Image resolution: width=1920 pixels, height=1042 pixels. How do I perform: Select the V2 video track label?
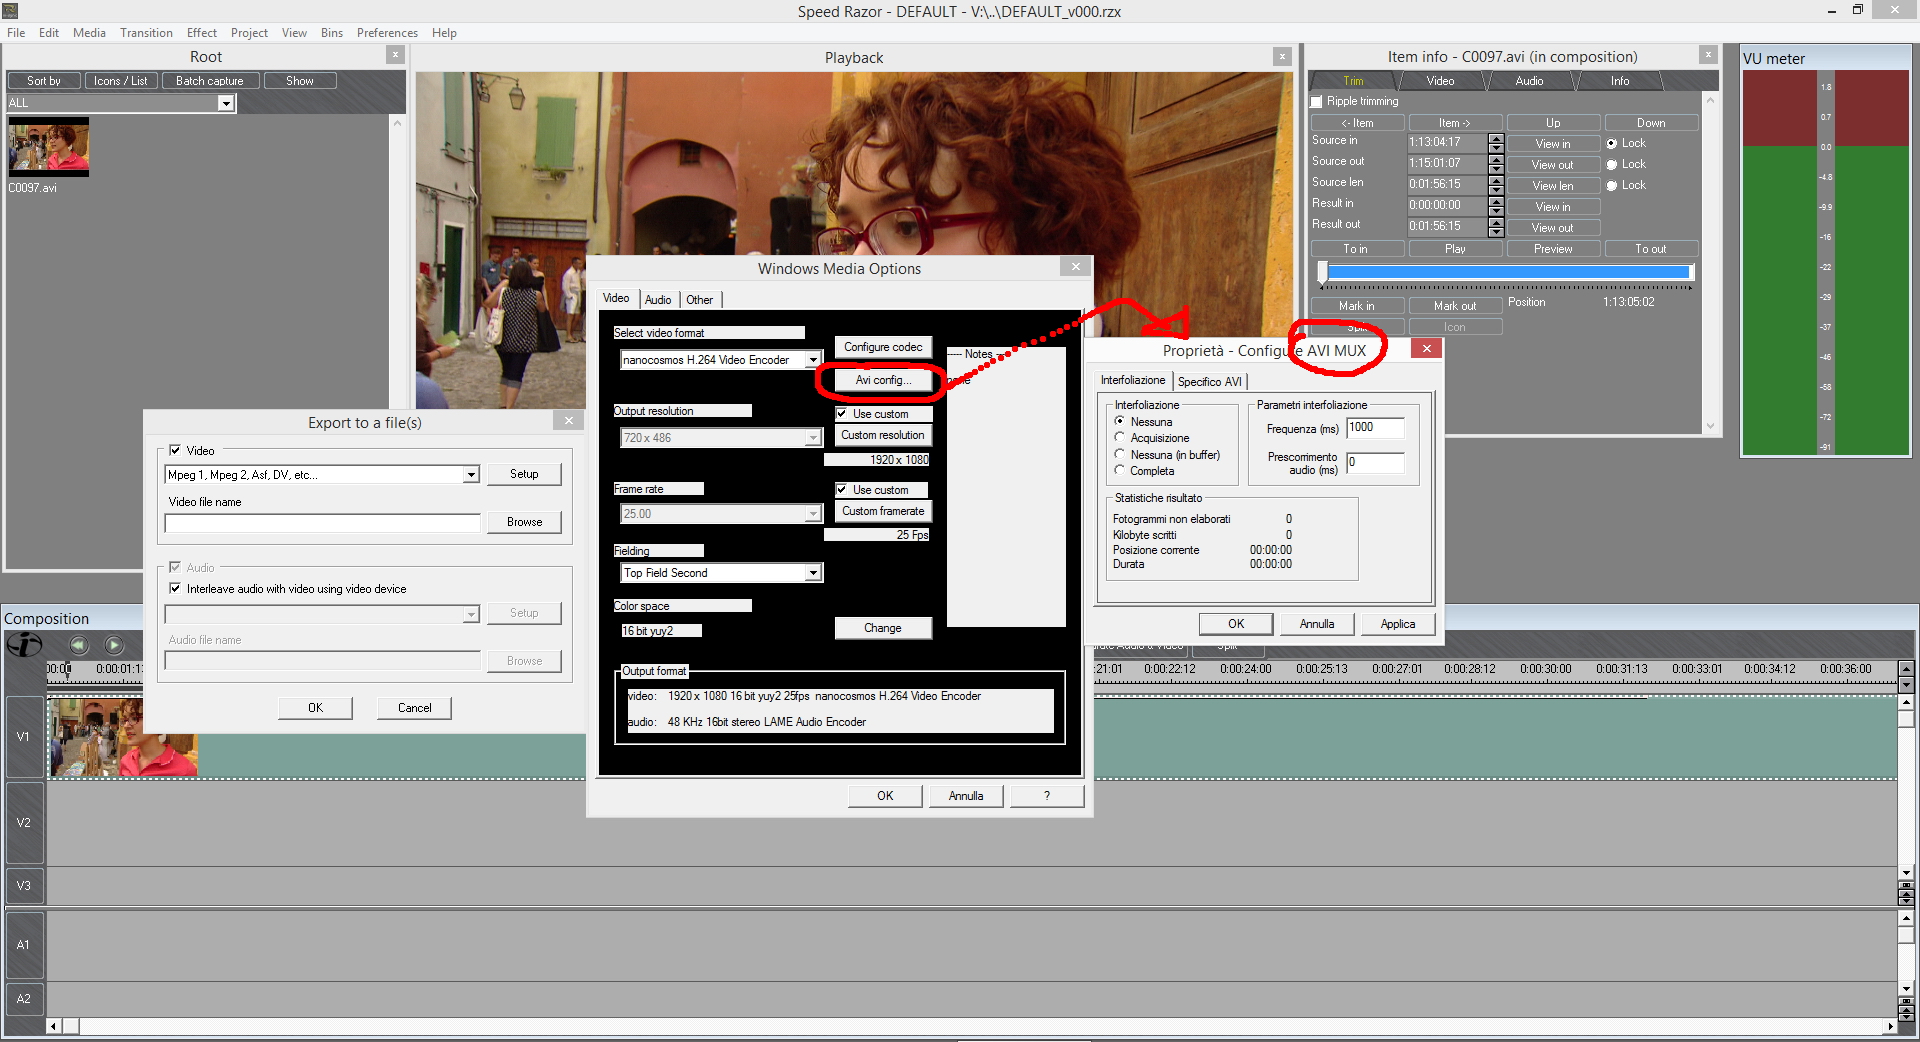pyautogui.click(x=24, y=823)
